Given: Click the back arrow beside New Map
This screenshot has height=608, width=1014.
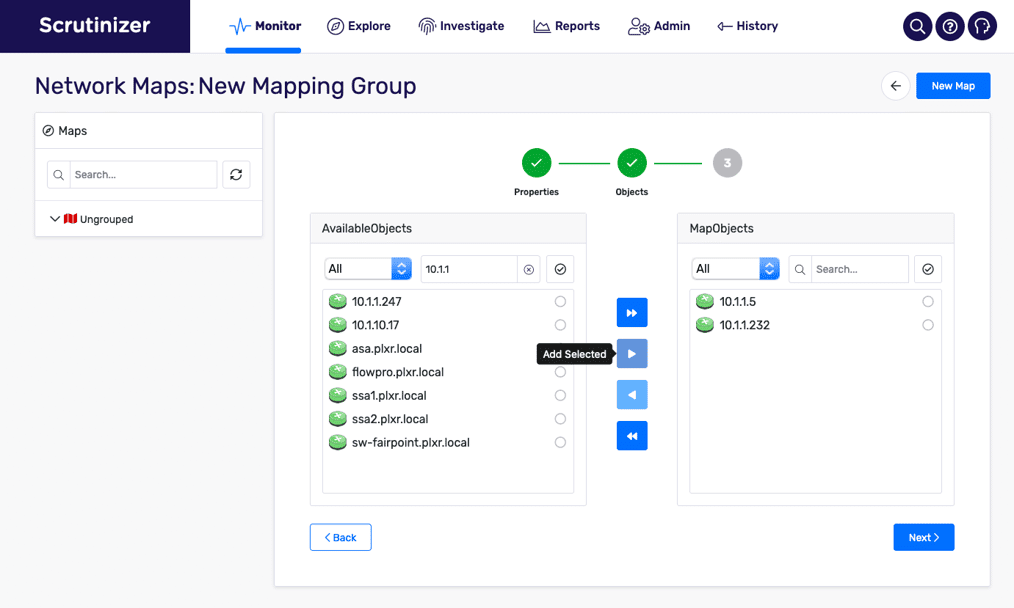Looking at the screenshot, I should pos(896,86).
